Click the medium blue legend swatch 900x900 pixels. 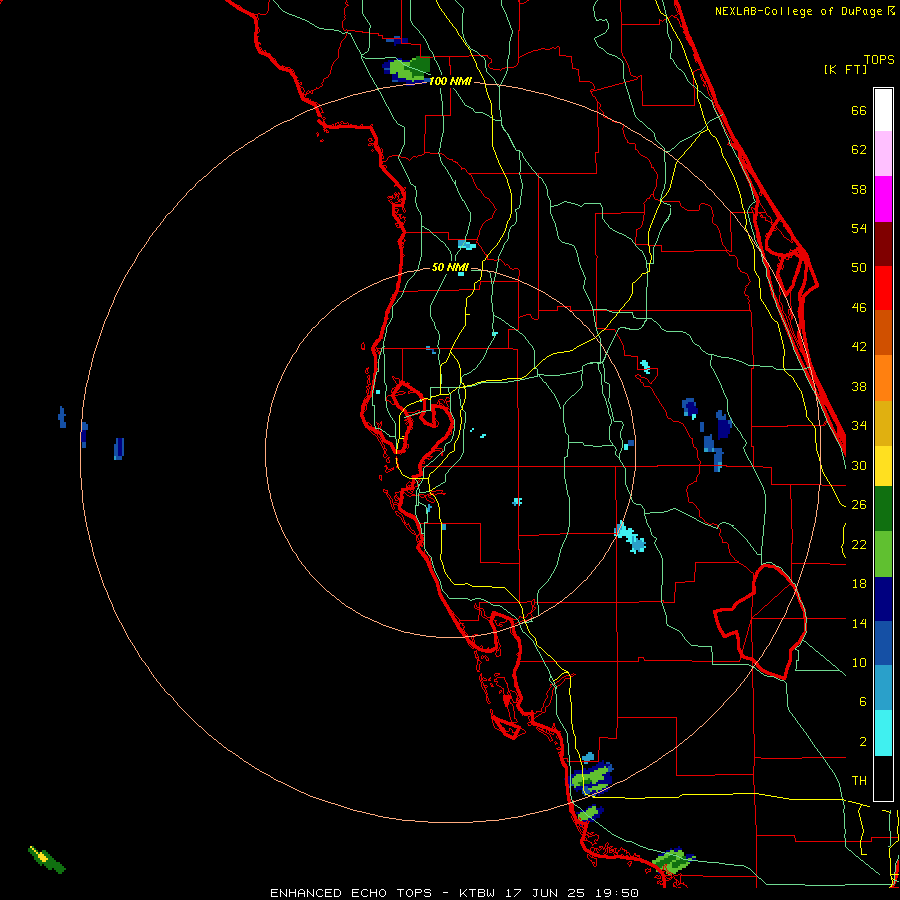coord(883,643)
